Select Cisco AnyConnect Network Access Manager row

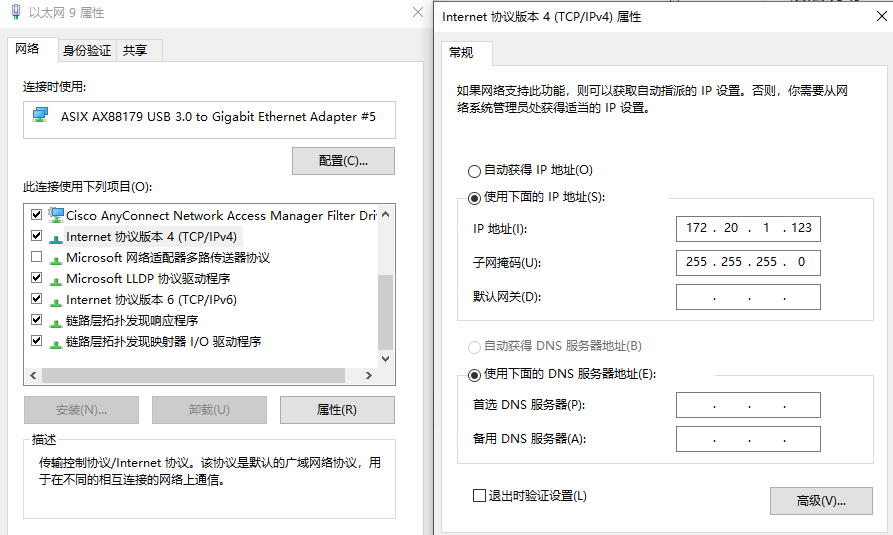(221, 215)
